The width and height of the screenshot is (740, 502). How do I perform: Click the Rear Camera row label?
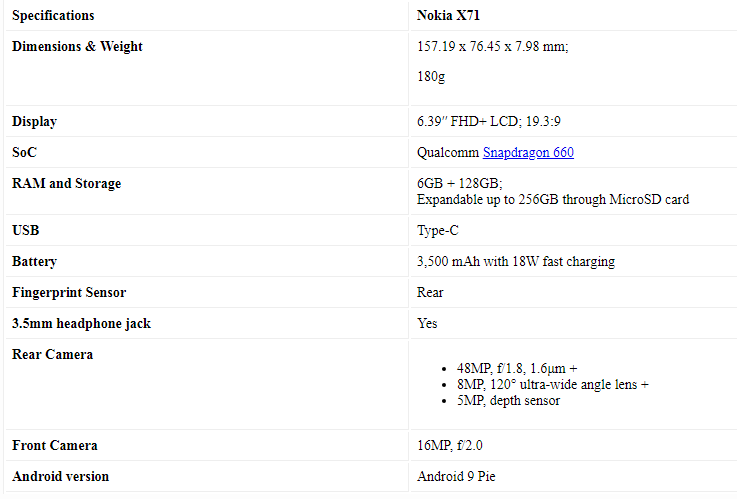pyautogui.click(x=52, y=355)
